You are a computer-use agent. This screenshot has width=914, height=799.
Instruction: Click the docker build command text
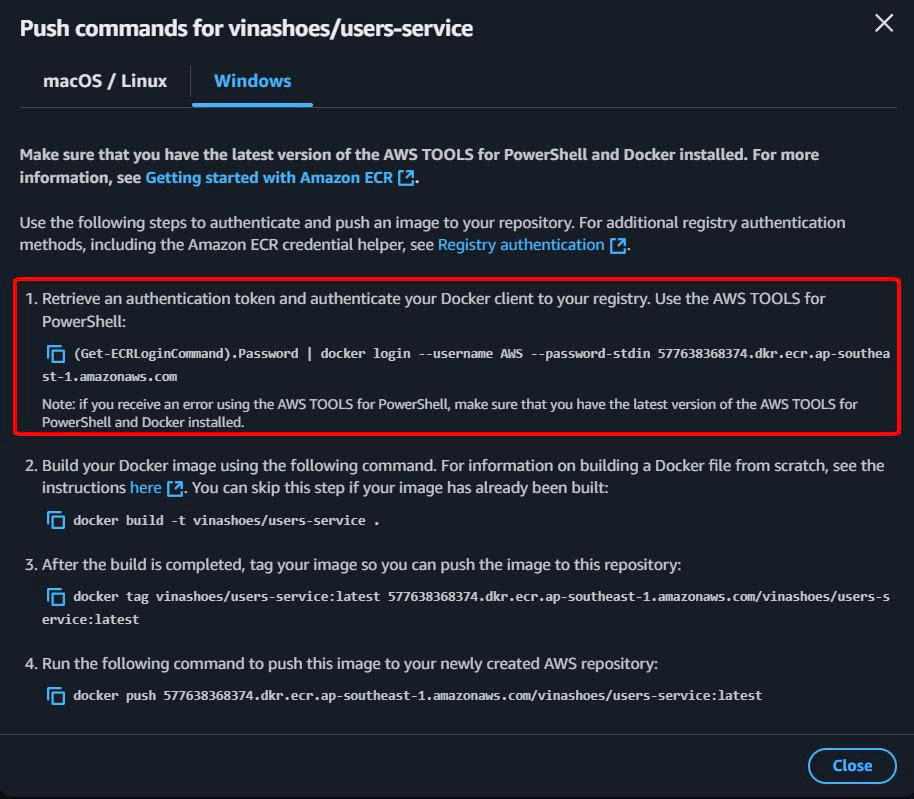click(226, 520)
